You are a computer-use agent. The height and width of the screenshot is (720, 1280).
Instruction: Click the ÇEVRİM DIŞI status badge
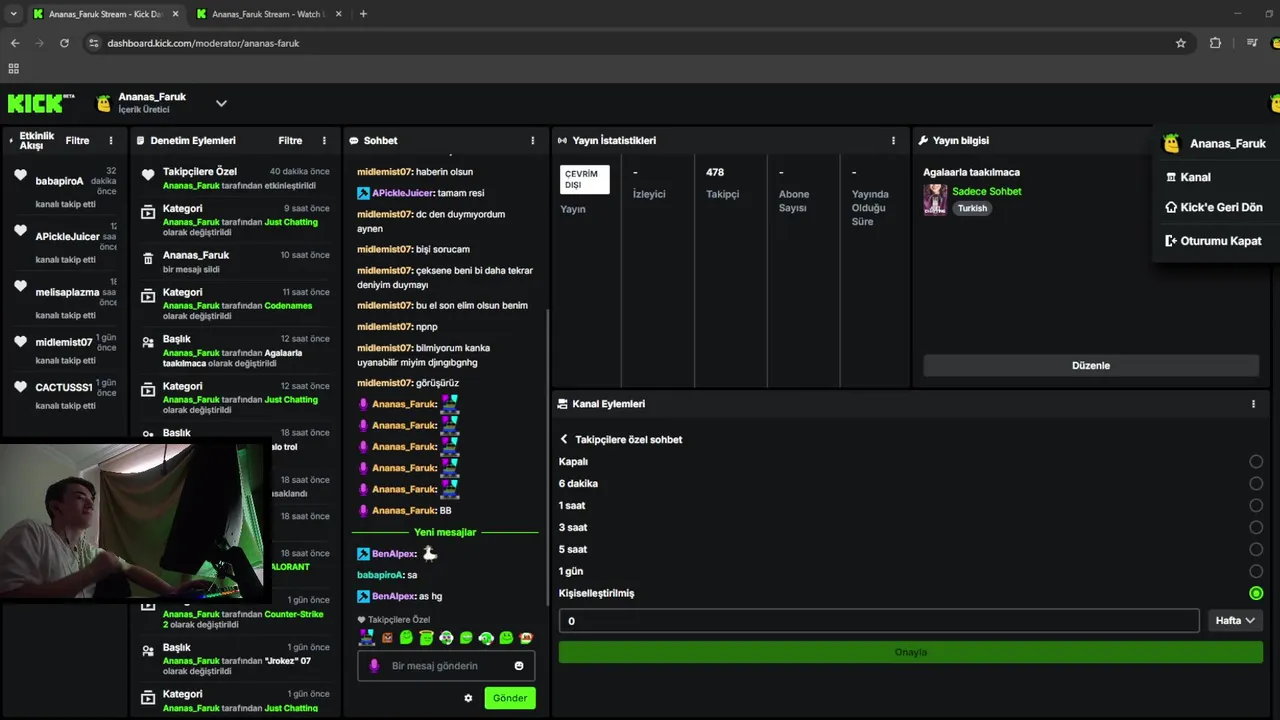click(x=584, y=179)
